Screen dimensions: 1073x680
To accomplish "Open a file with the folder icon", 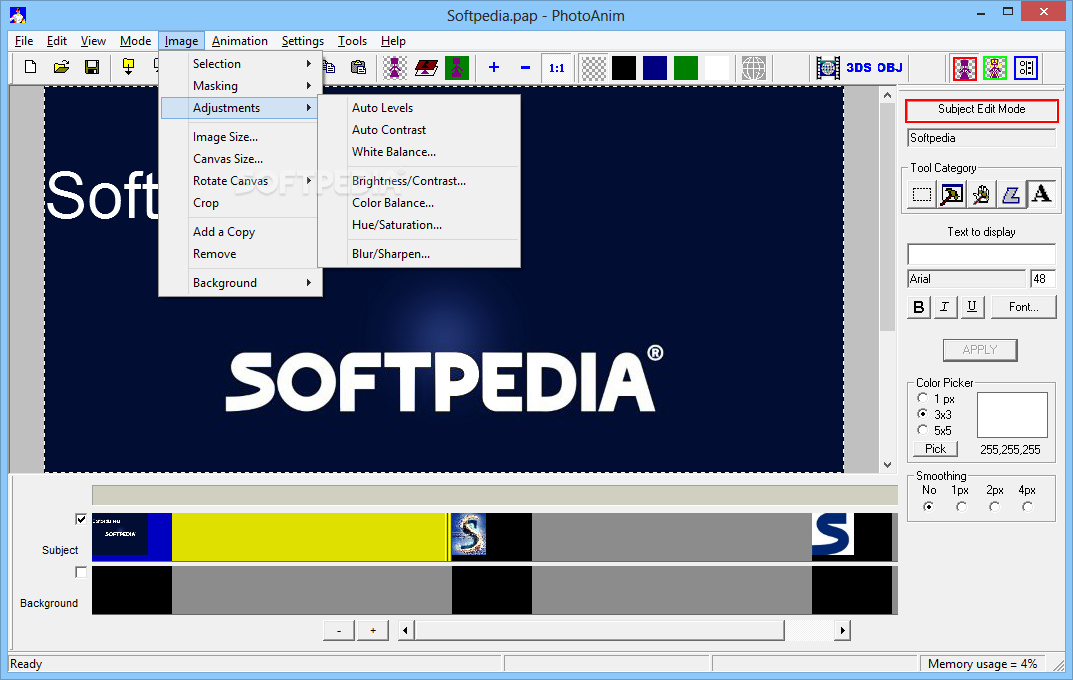I will 62,67.
